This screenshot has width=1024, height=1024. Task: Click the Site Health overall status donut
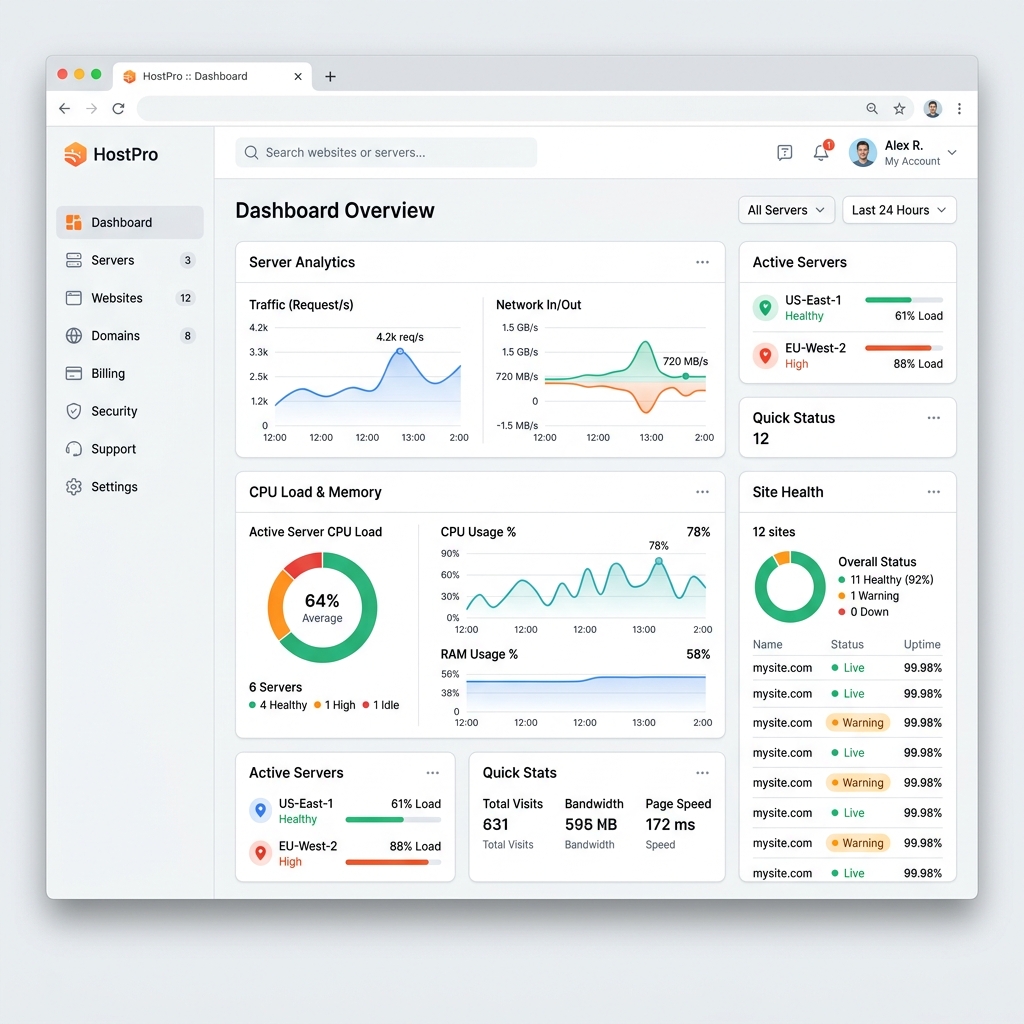pos(790,586)
